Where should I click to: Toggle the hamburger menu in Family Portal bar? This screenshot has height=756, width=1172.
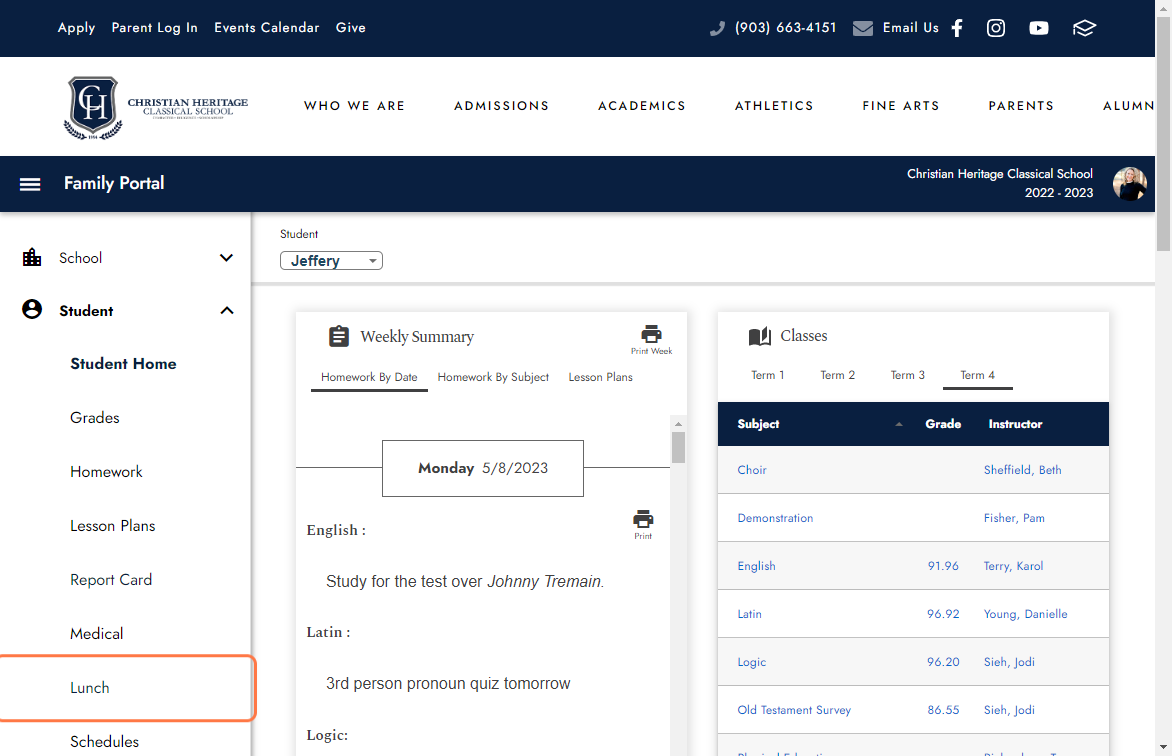pyautogui.click(x=30, y=184)
